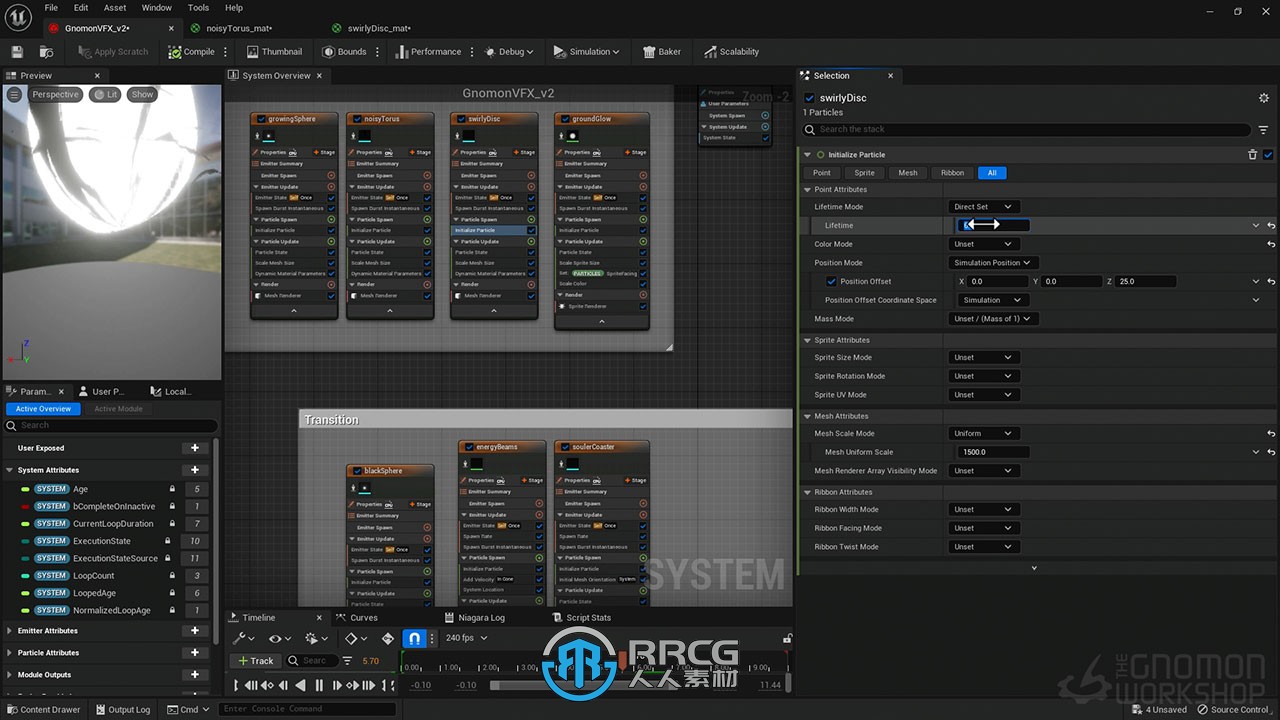Add a new User Exposed parameter

(195, 448)
